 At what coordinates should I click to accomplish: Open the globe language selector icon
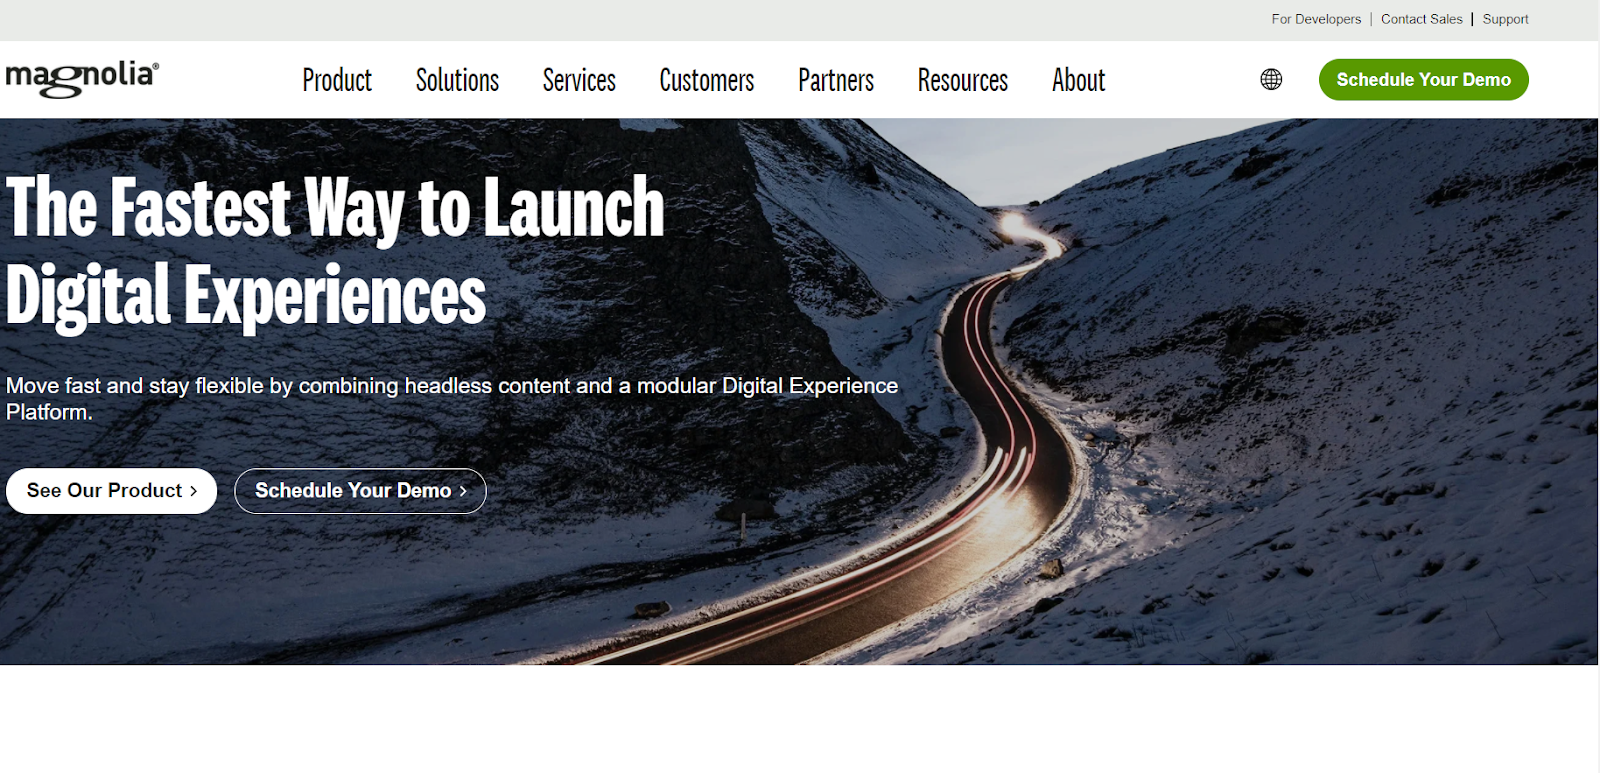1271,79
